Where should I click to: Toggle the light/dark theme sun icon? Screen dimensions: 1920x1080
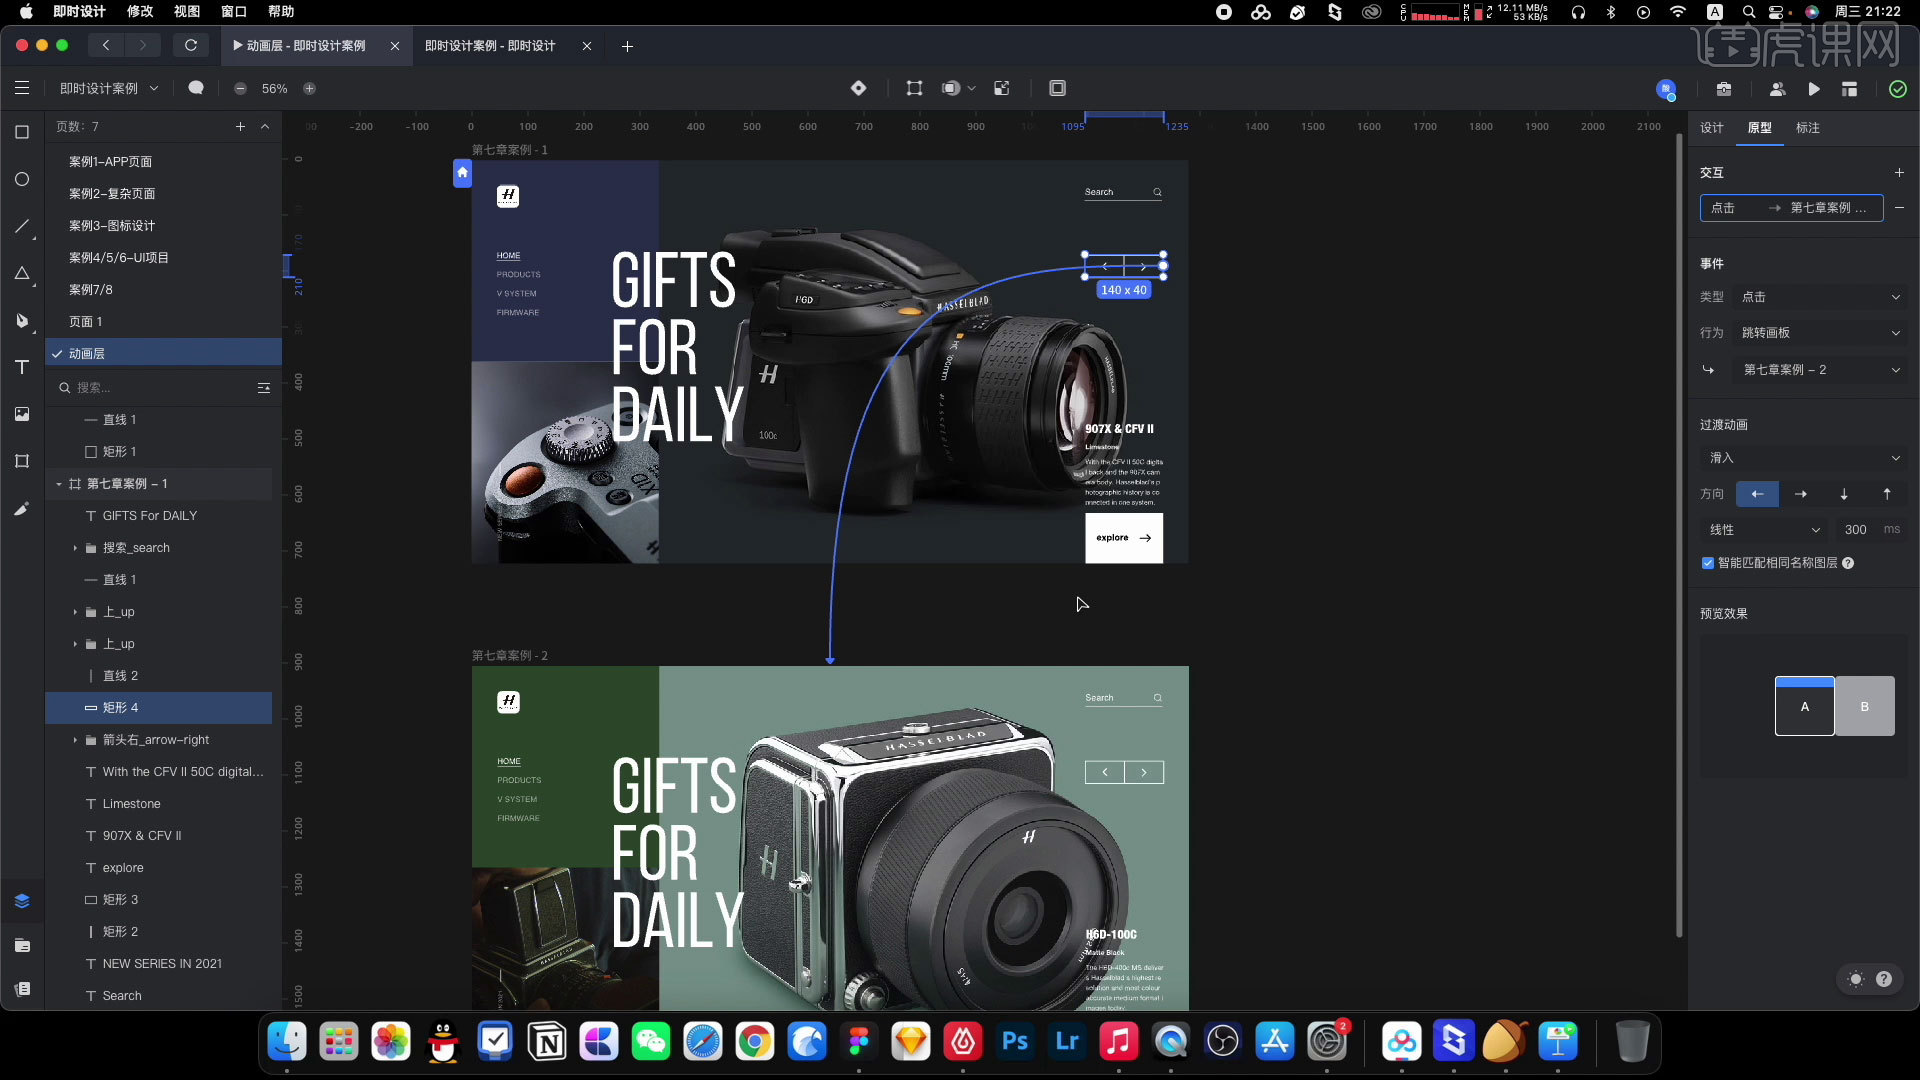point(1856,979)
